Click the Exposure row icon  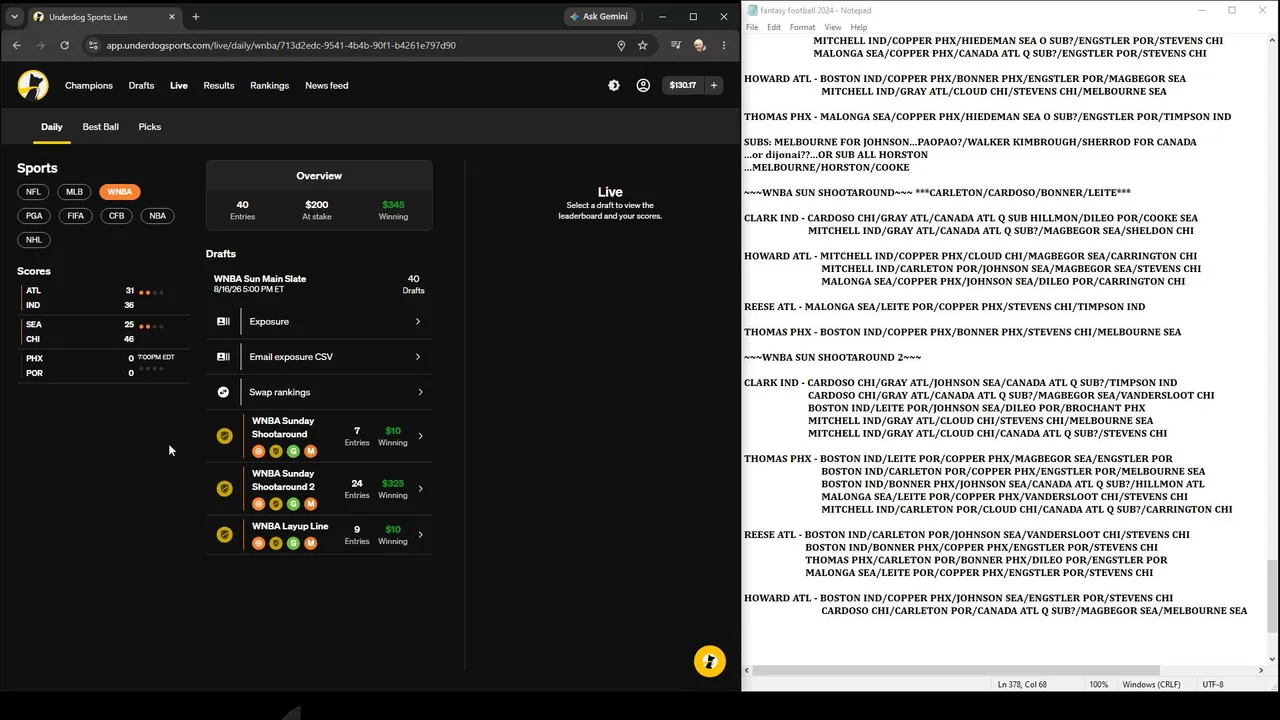pos(223,321)
